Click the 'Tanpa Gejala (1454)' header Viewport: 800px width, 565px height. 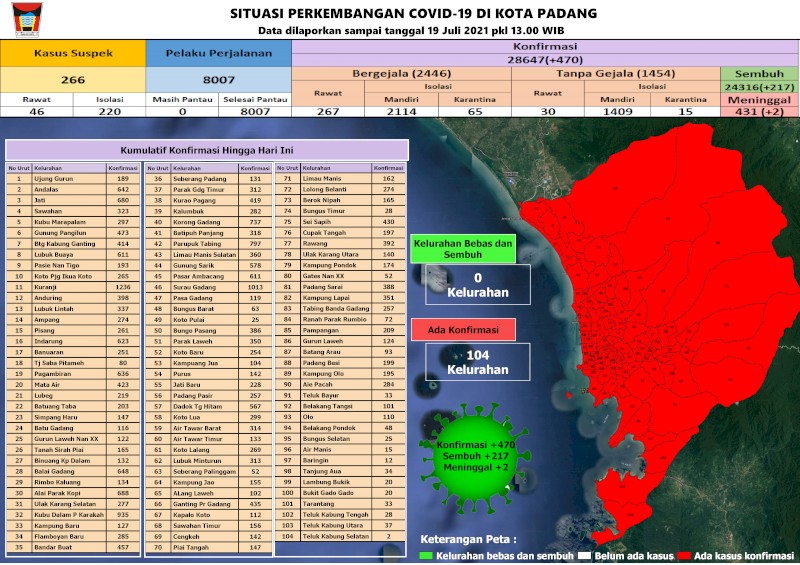coord(616,73)
